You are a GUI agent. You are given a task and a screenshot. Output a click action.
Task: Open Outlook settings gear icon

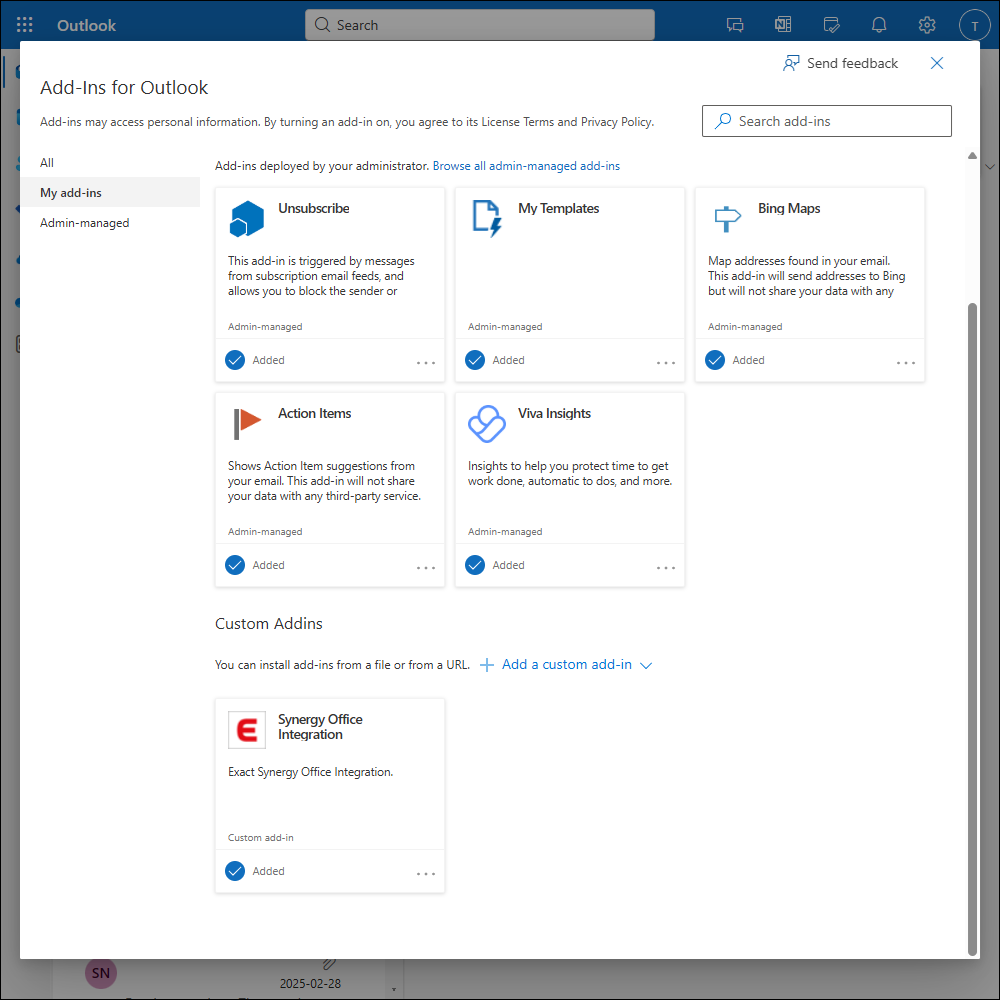click(x=927, y=25)
